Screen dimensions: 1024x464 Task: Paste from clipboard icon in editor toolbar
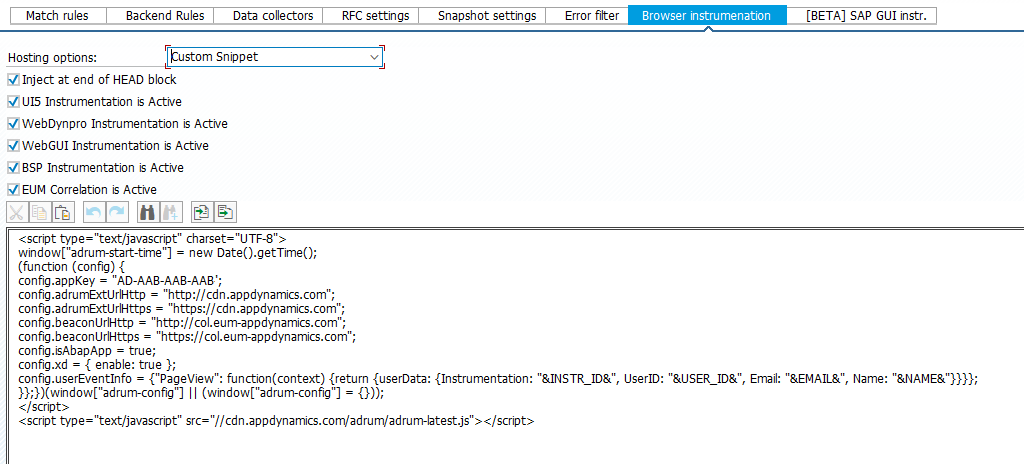click(63, 212)
